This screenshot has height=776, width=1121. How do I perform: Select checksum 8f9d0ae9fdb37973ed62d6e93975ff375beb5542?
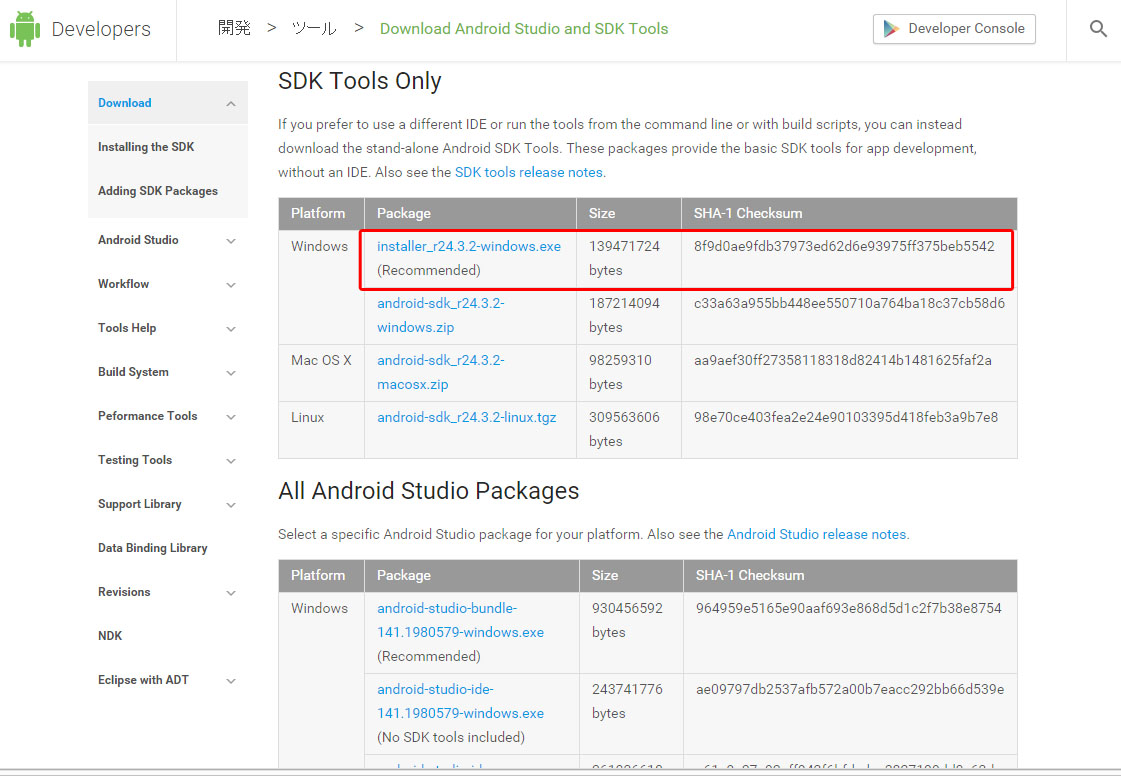pyautogui.click(x=844, y=246)
